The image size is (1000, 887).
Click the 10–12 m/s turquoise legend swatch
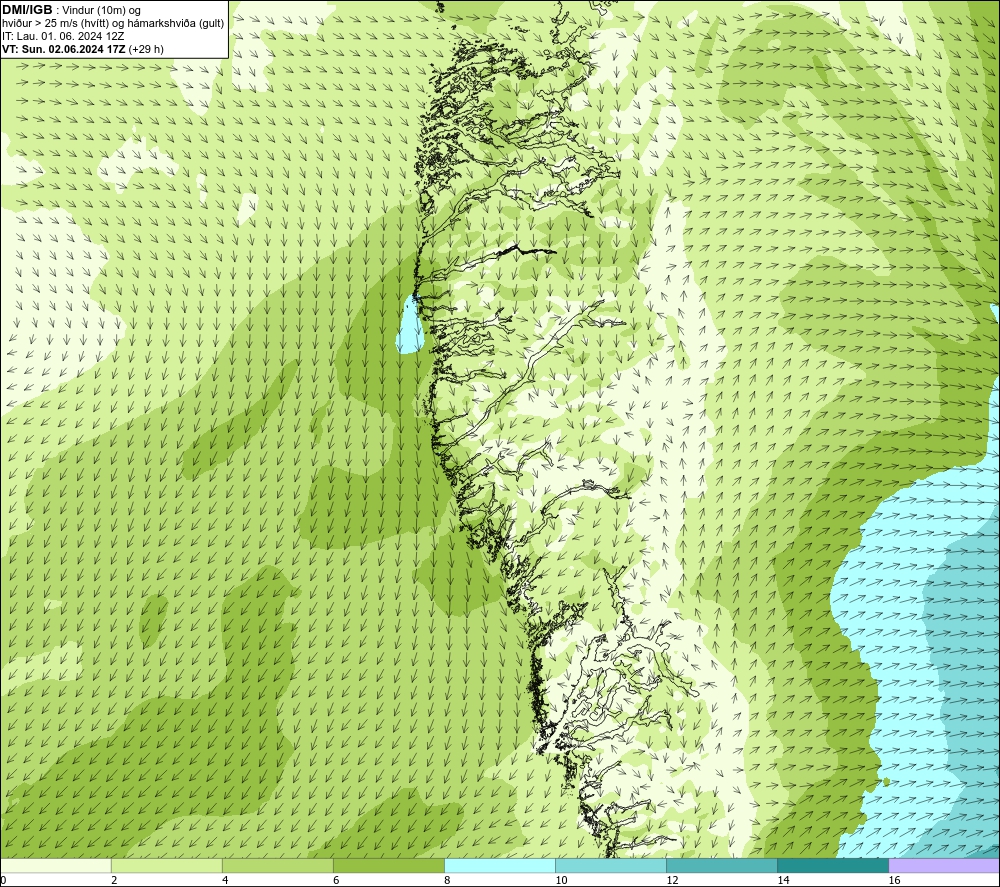pos(610,865)
